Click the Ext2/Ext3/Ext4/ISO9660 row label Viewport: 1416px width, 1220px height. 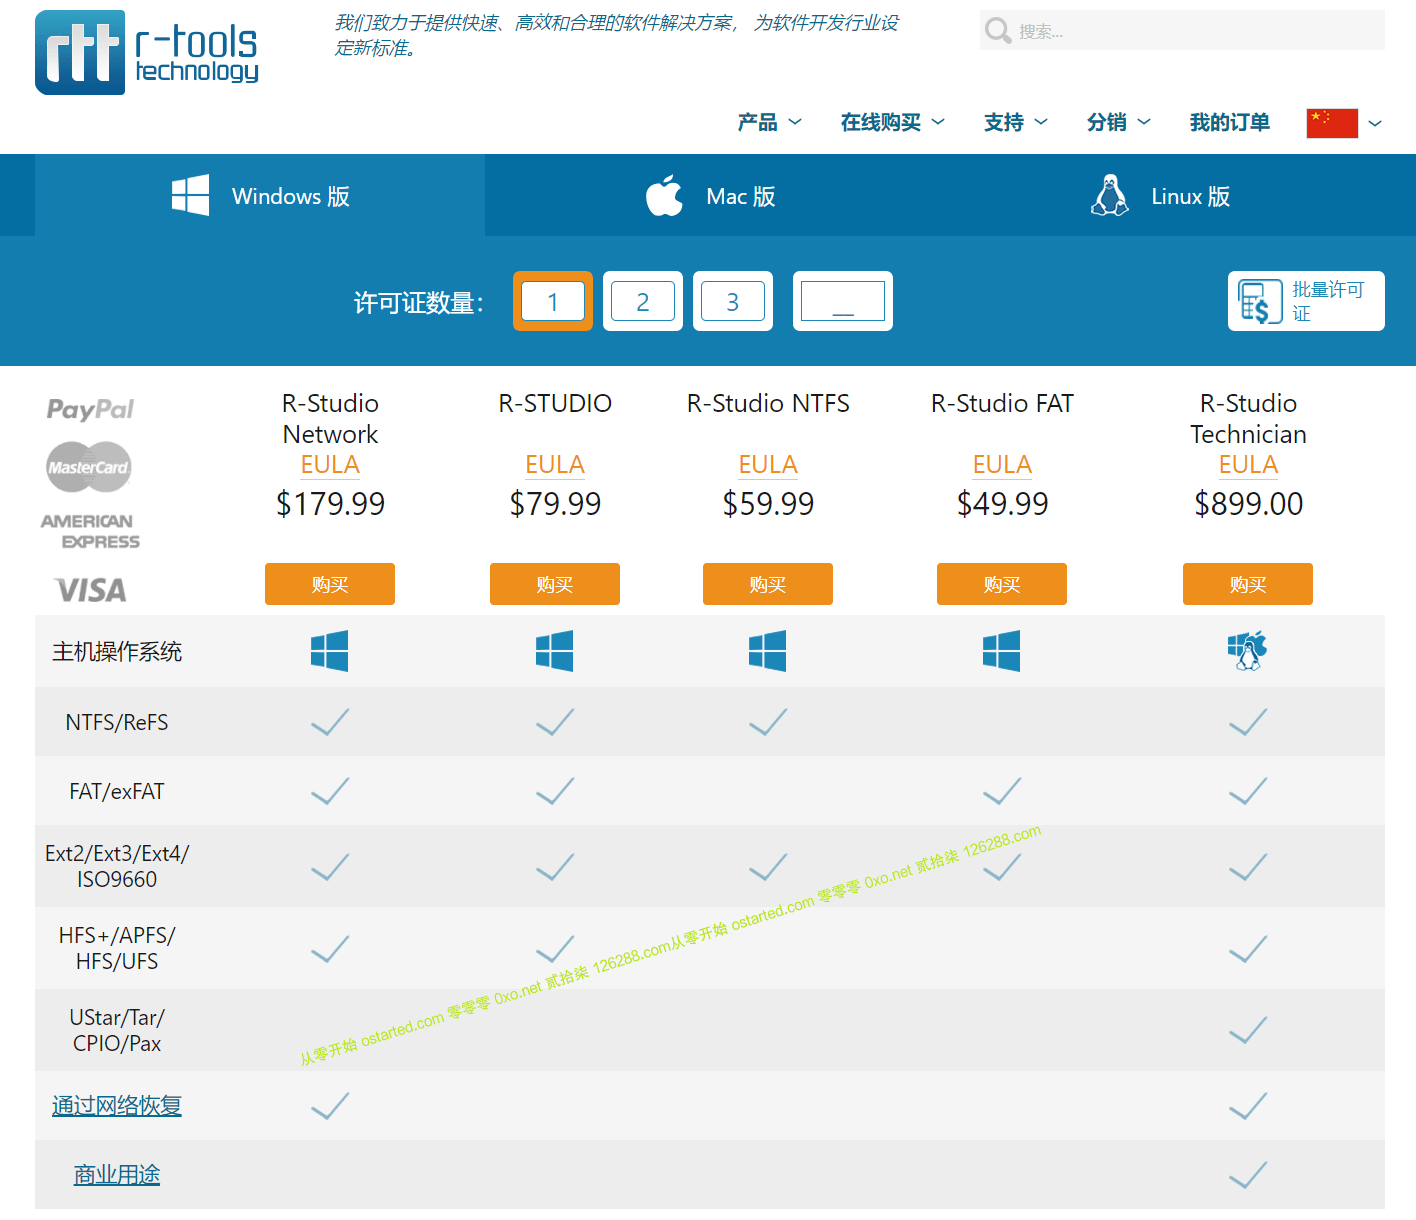click(117, 866)
